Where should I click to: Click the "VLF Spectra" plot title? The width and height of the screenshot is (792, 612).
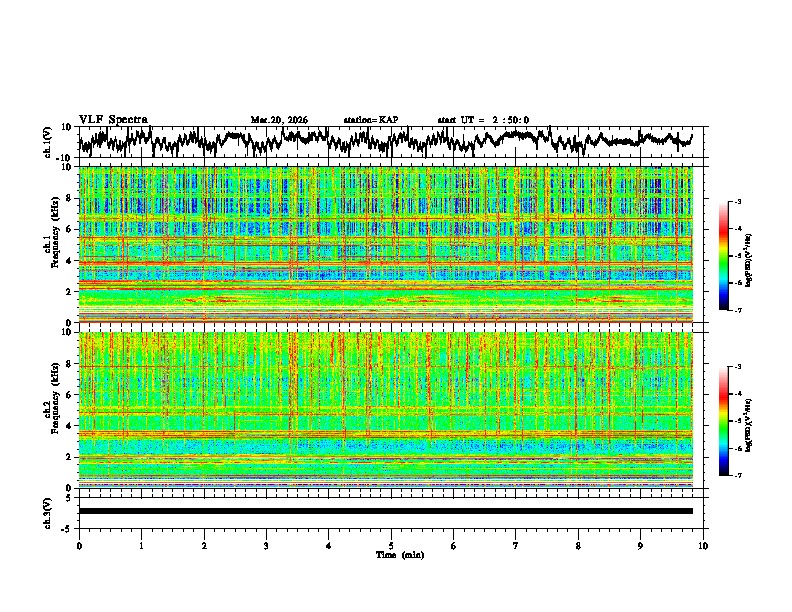pyautogui.click(x=113, y=120)
